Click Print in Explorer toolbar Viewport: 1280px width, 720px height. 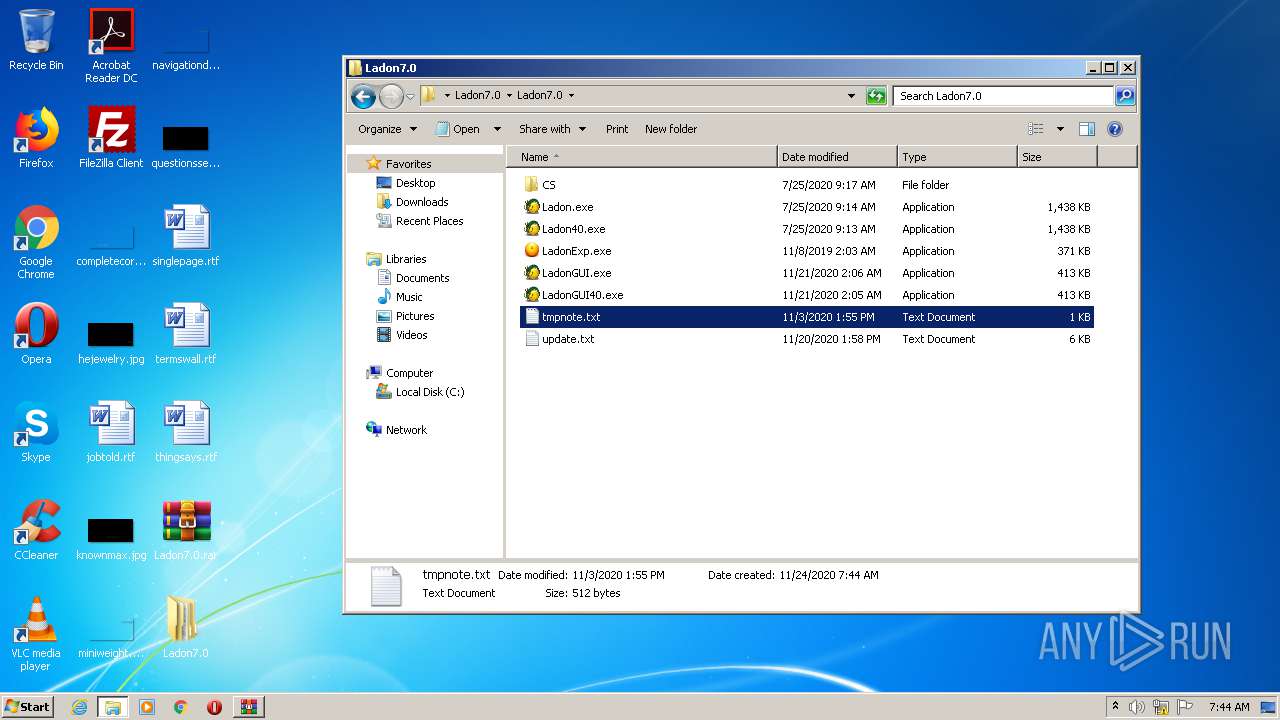[x=617, y=129]
